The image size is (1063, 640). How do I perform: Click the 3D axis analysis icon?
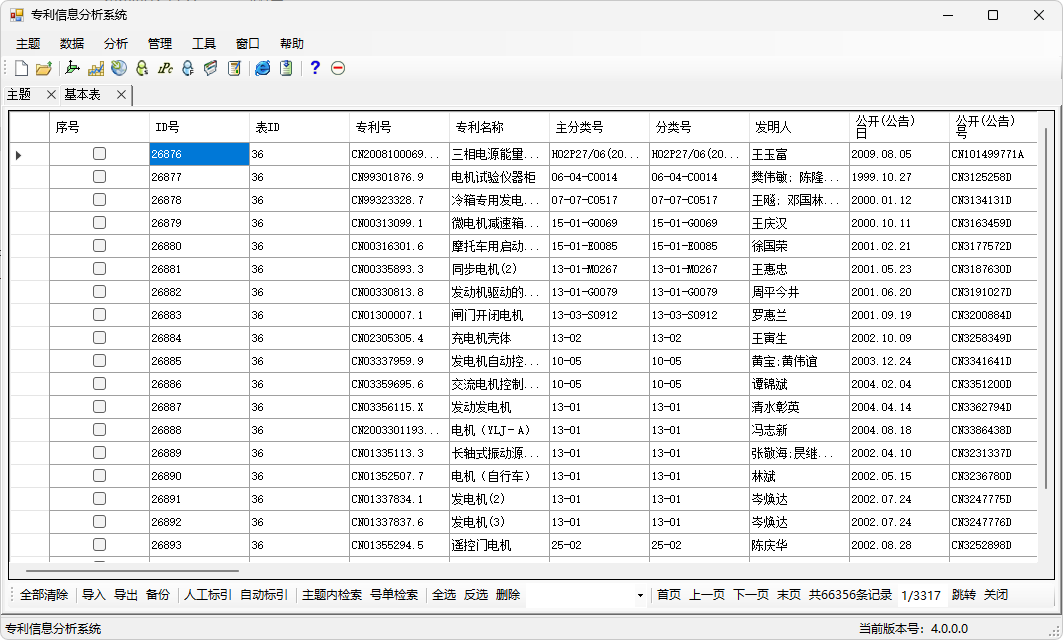pyautogui.click(x=73, y=68)
